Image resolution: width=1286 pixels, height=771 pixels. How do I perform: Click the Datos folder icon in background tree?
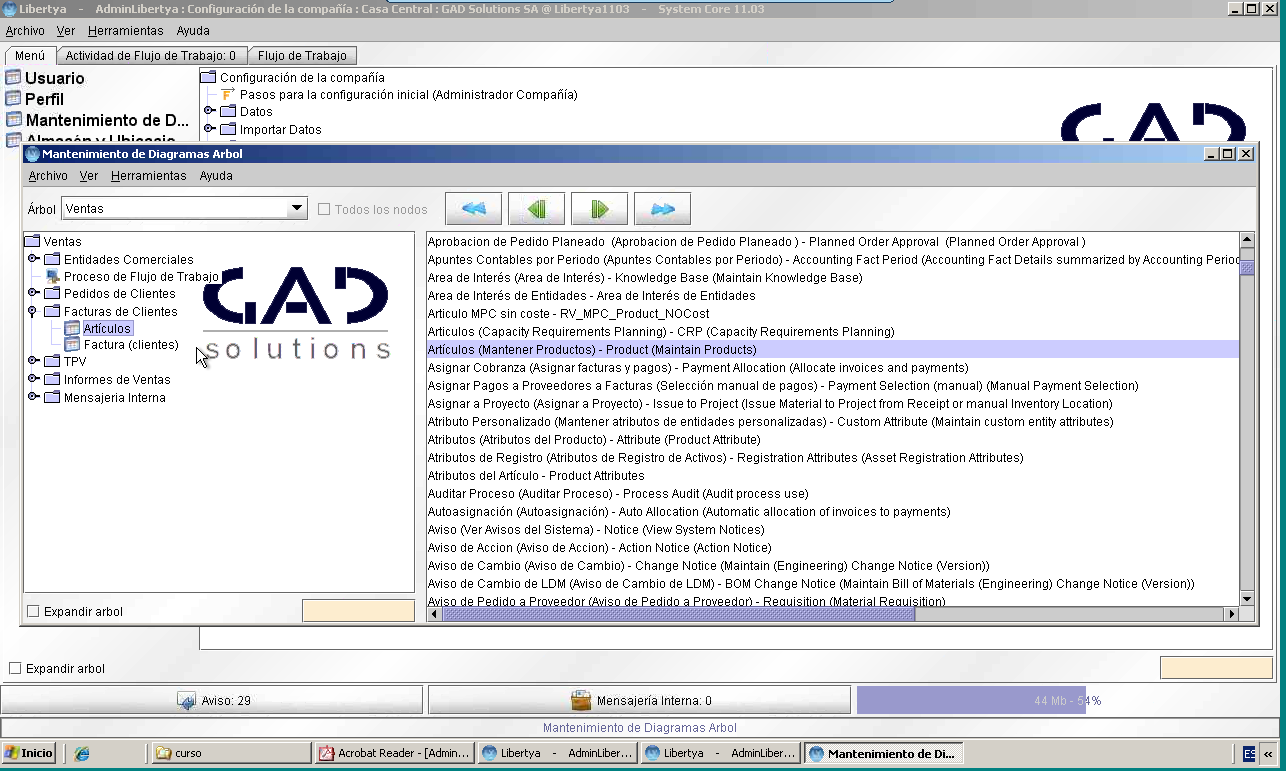(228, 112)
